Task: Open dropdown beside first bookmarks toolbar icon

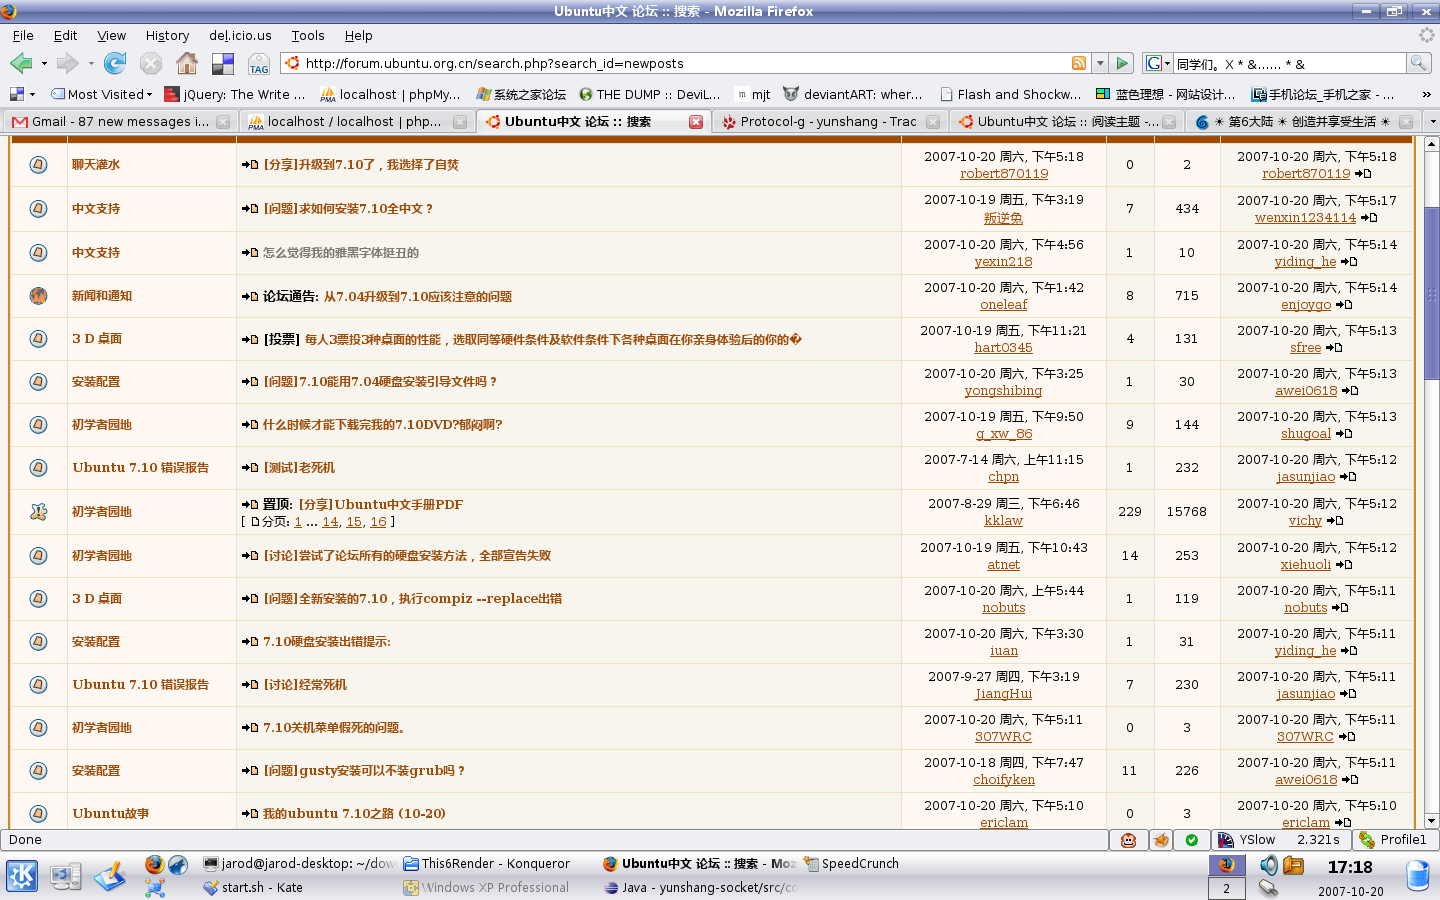Action: pos(32,94)
